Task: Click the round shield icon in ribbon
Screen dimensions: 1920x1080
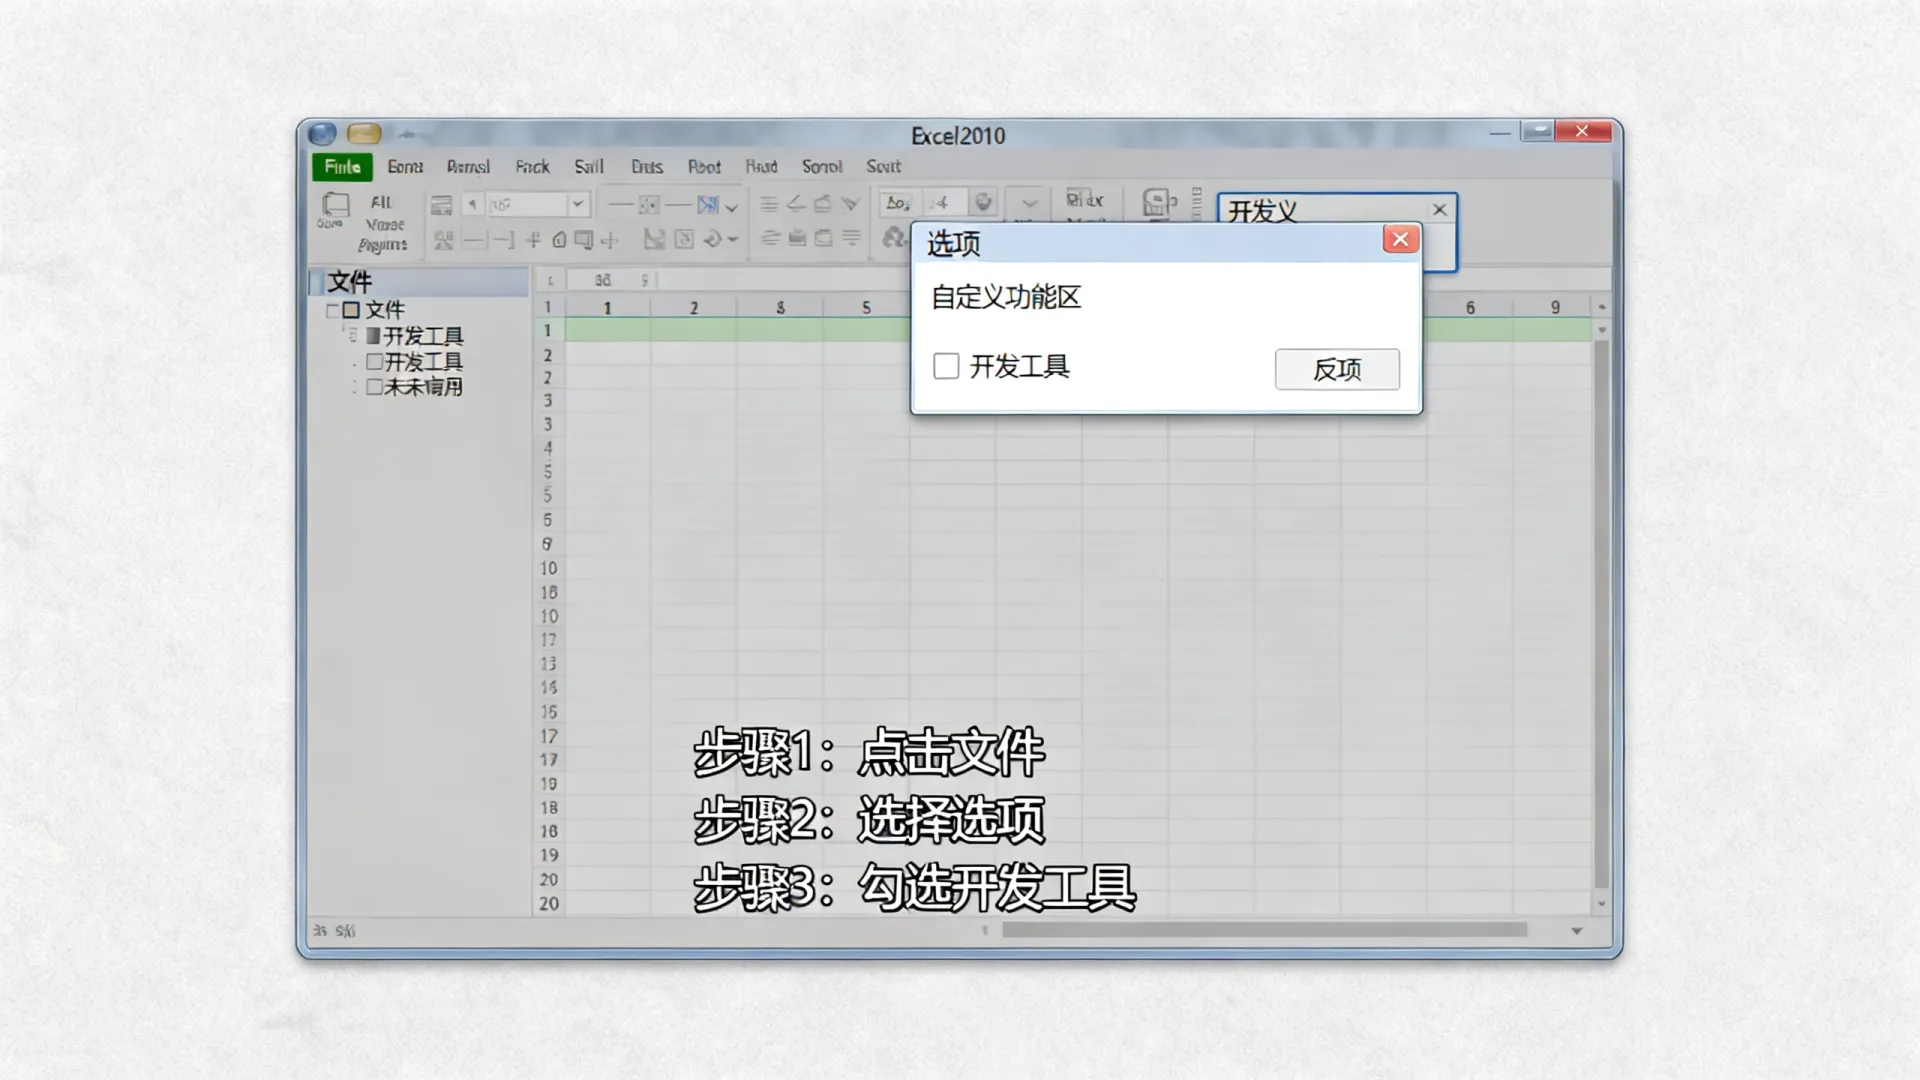Action: click(x=984, y=203)
